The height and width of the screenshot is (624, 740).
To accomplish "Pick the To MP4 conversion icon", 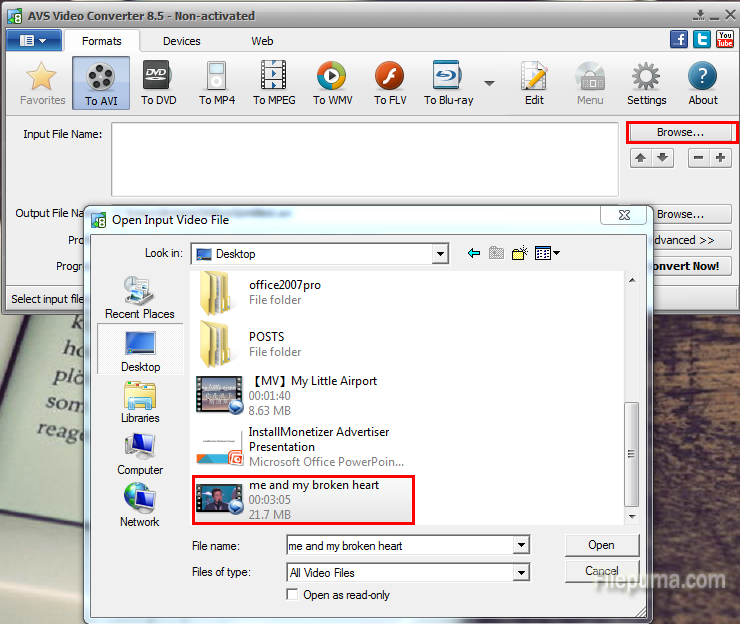I will pos(216,82).
